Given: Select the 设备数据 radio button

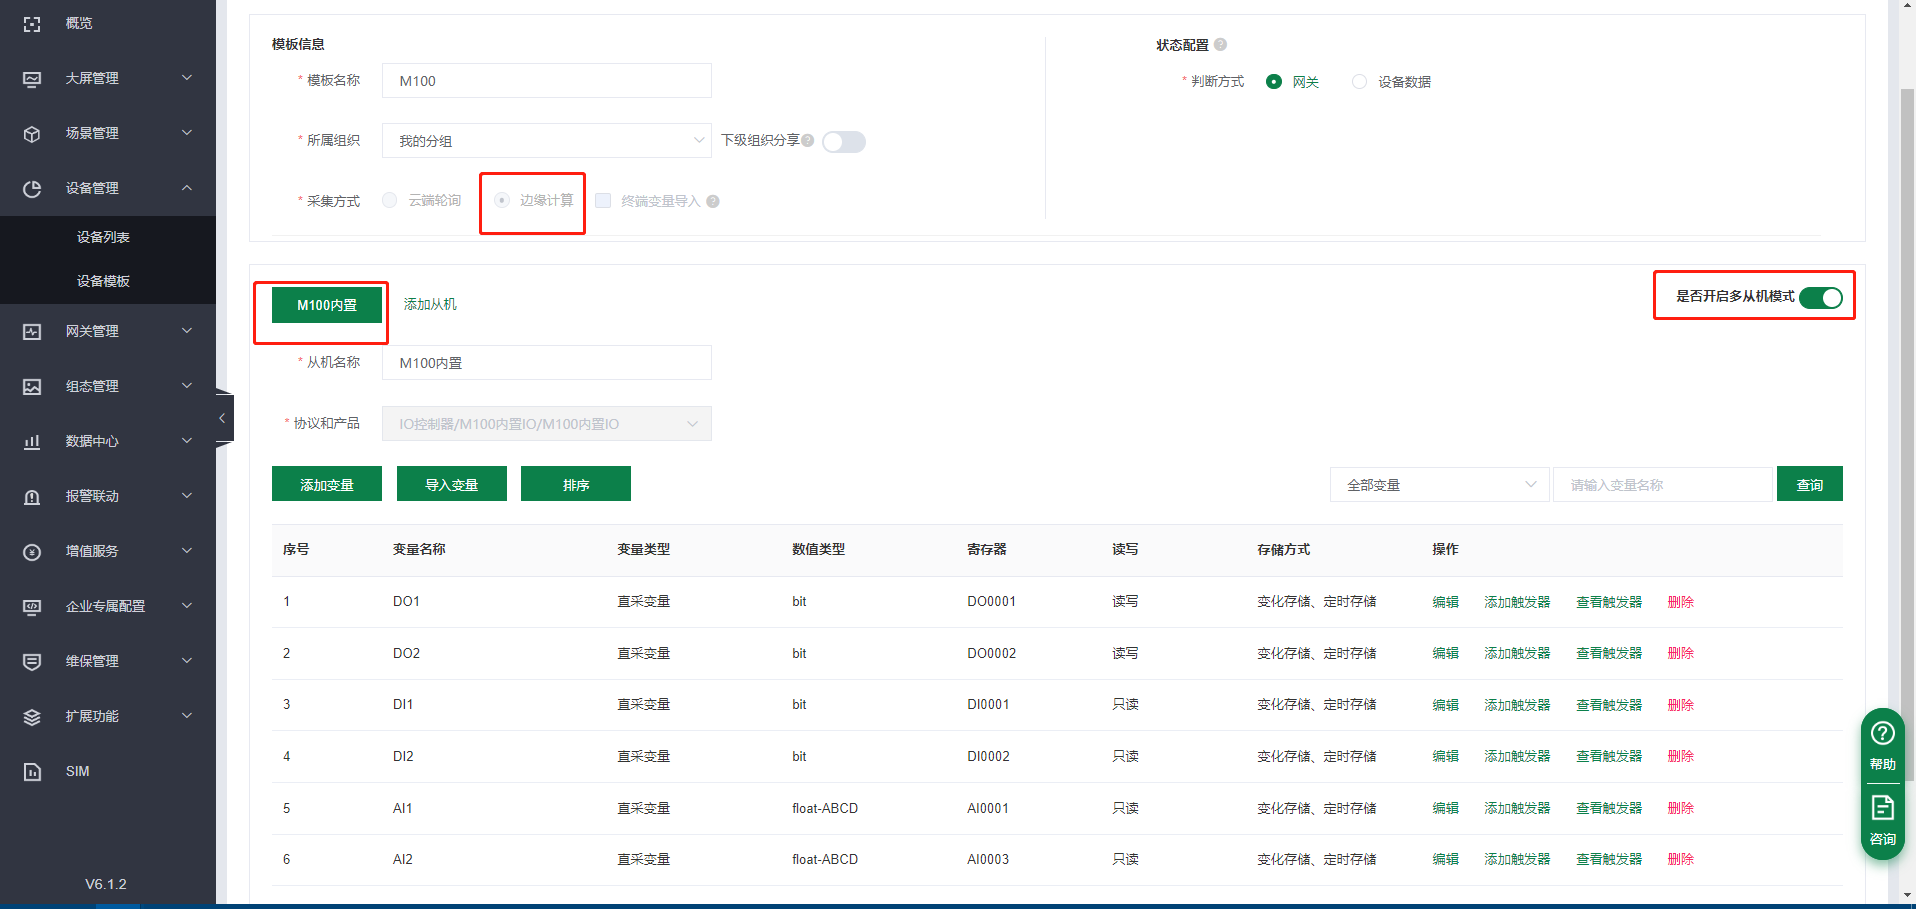Looking at the screenshot, I should pyautogui.click(x=1359, y=82).
